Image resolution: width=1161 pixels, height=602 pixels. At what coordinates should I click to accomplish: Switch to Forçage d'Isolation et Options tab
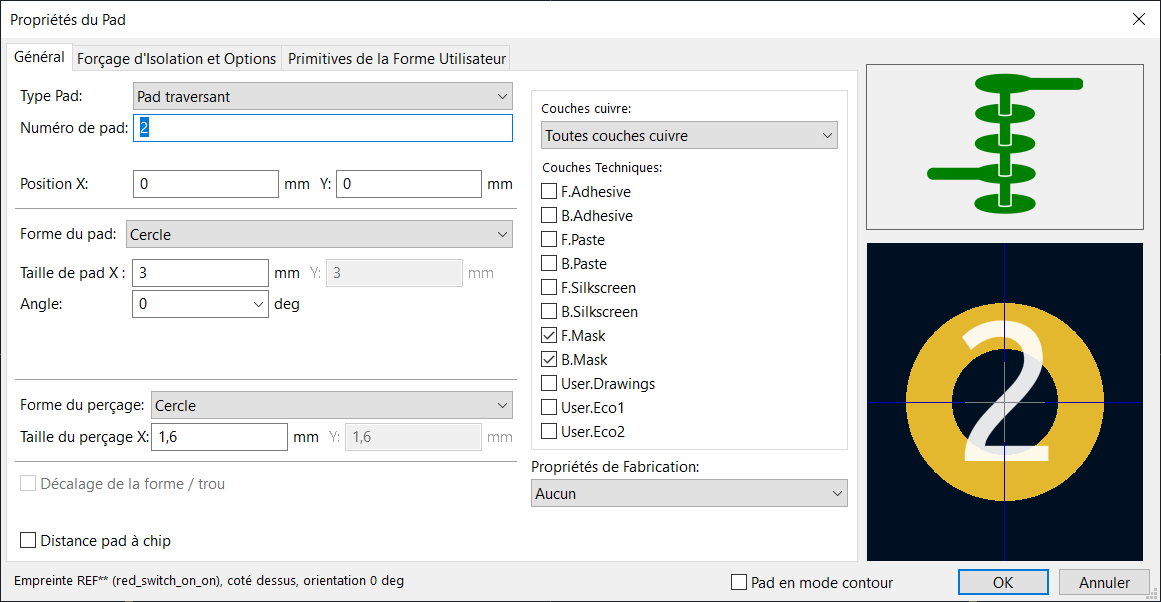coord(176,59)
